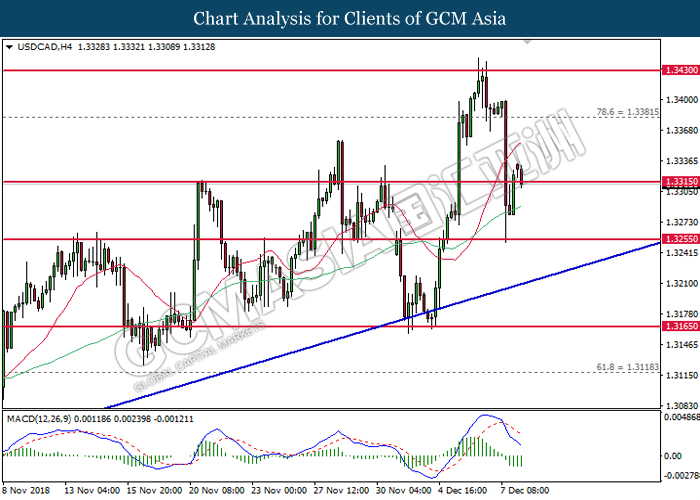Click the 30 Nov 04:00 time label

point(404,490)
